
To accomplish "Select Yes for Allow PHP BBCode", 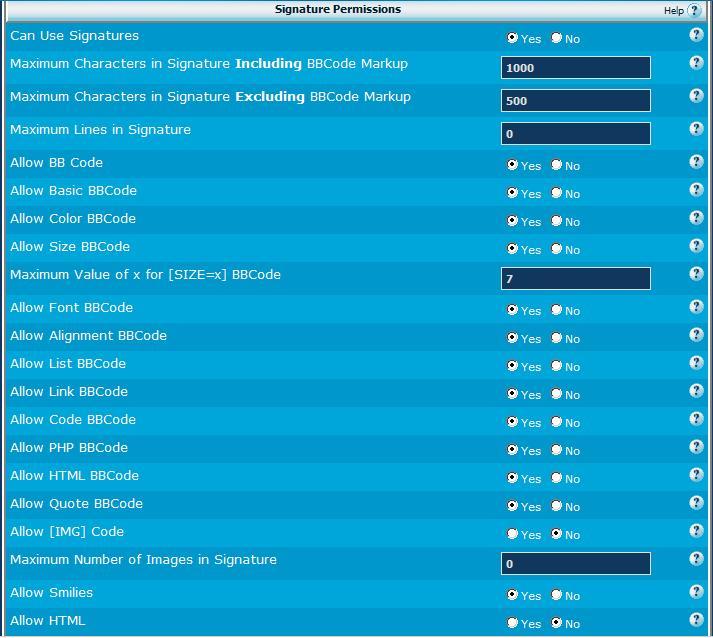I will [x=512, y=450].
